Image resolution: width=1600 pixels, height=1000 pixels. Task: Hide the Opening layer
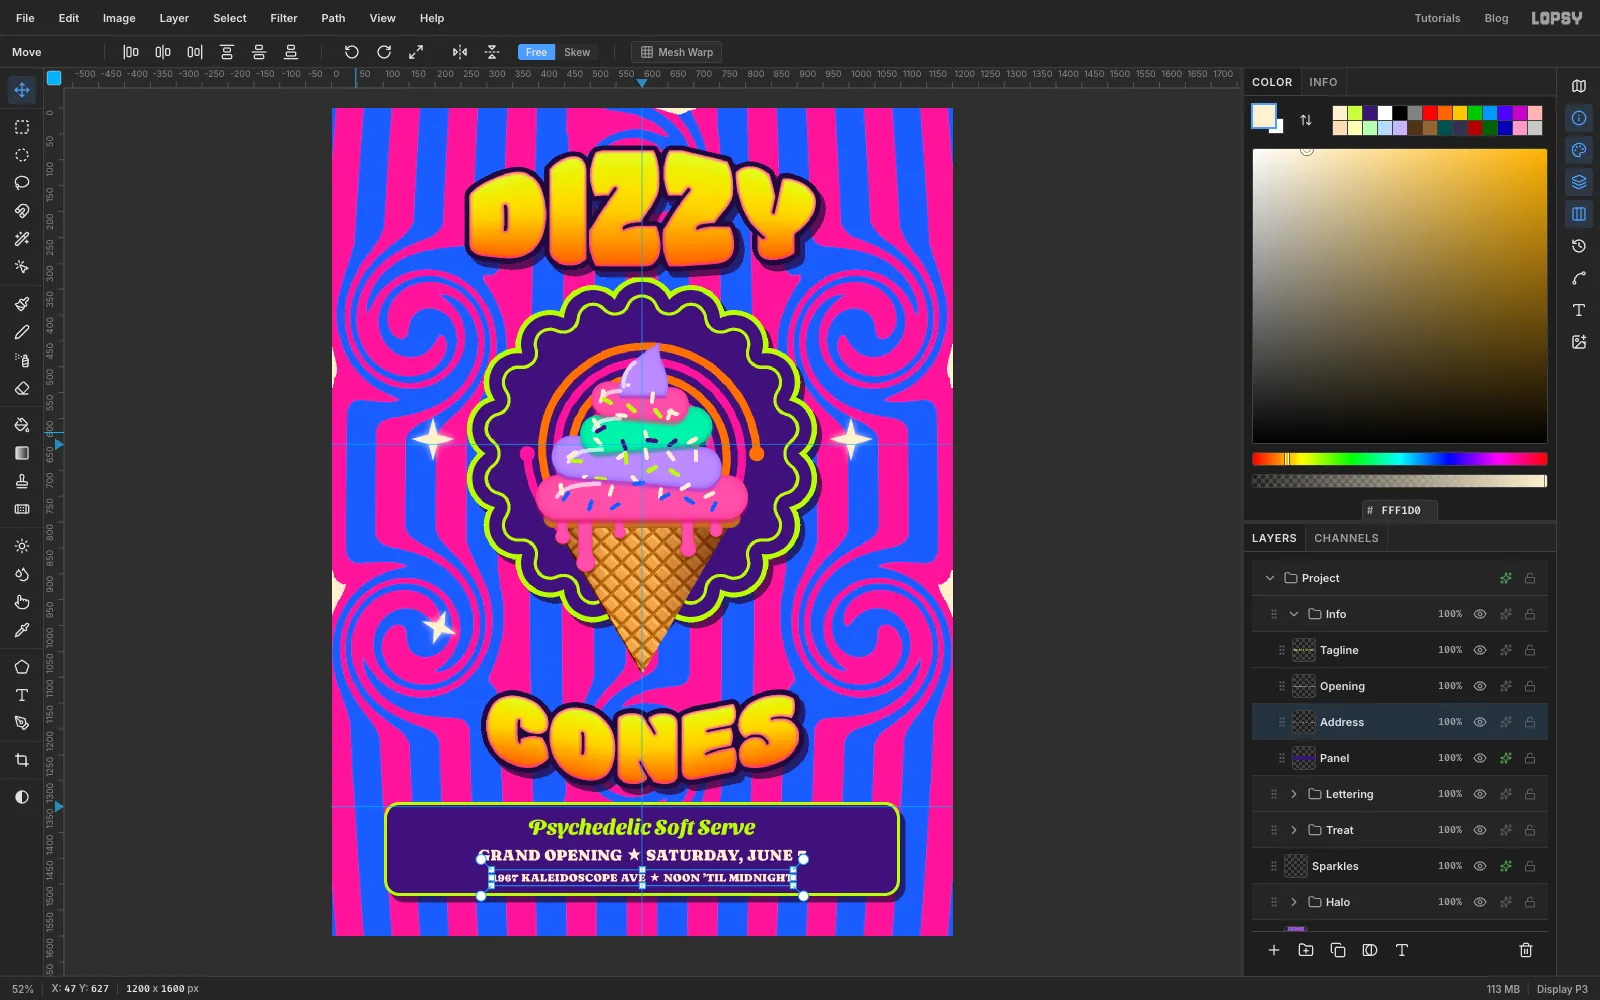point(1480,686)
